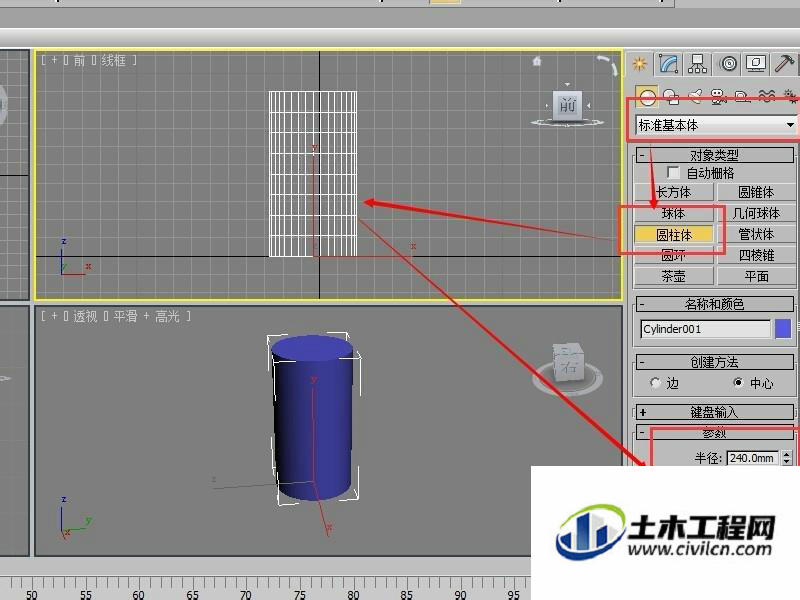Open the Motion panel tab
Image resolution: width=800 pixels, height=600 pixels.
click(x=728, y=64)
